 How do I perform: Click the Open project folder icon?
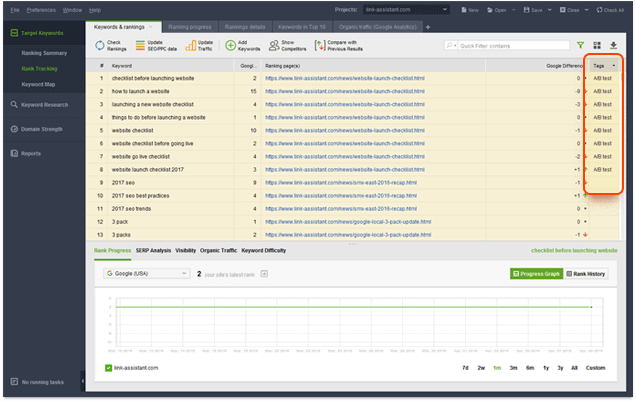click(490, 10)
